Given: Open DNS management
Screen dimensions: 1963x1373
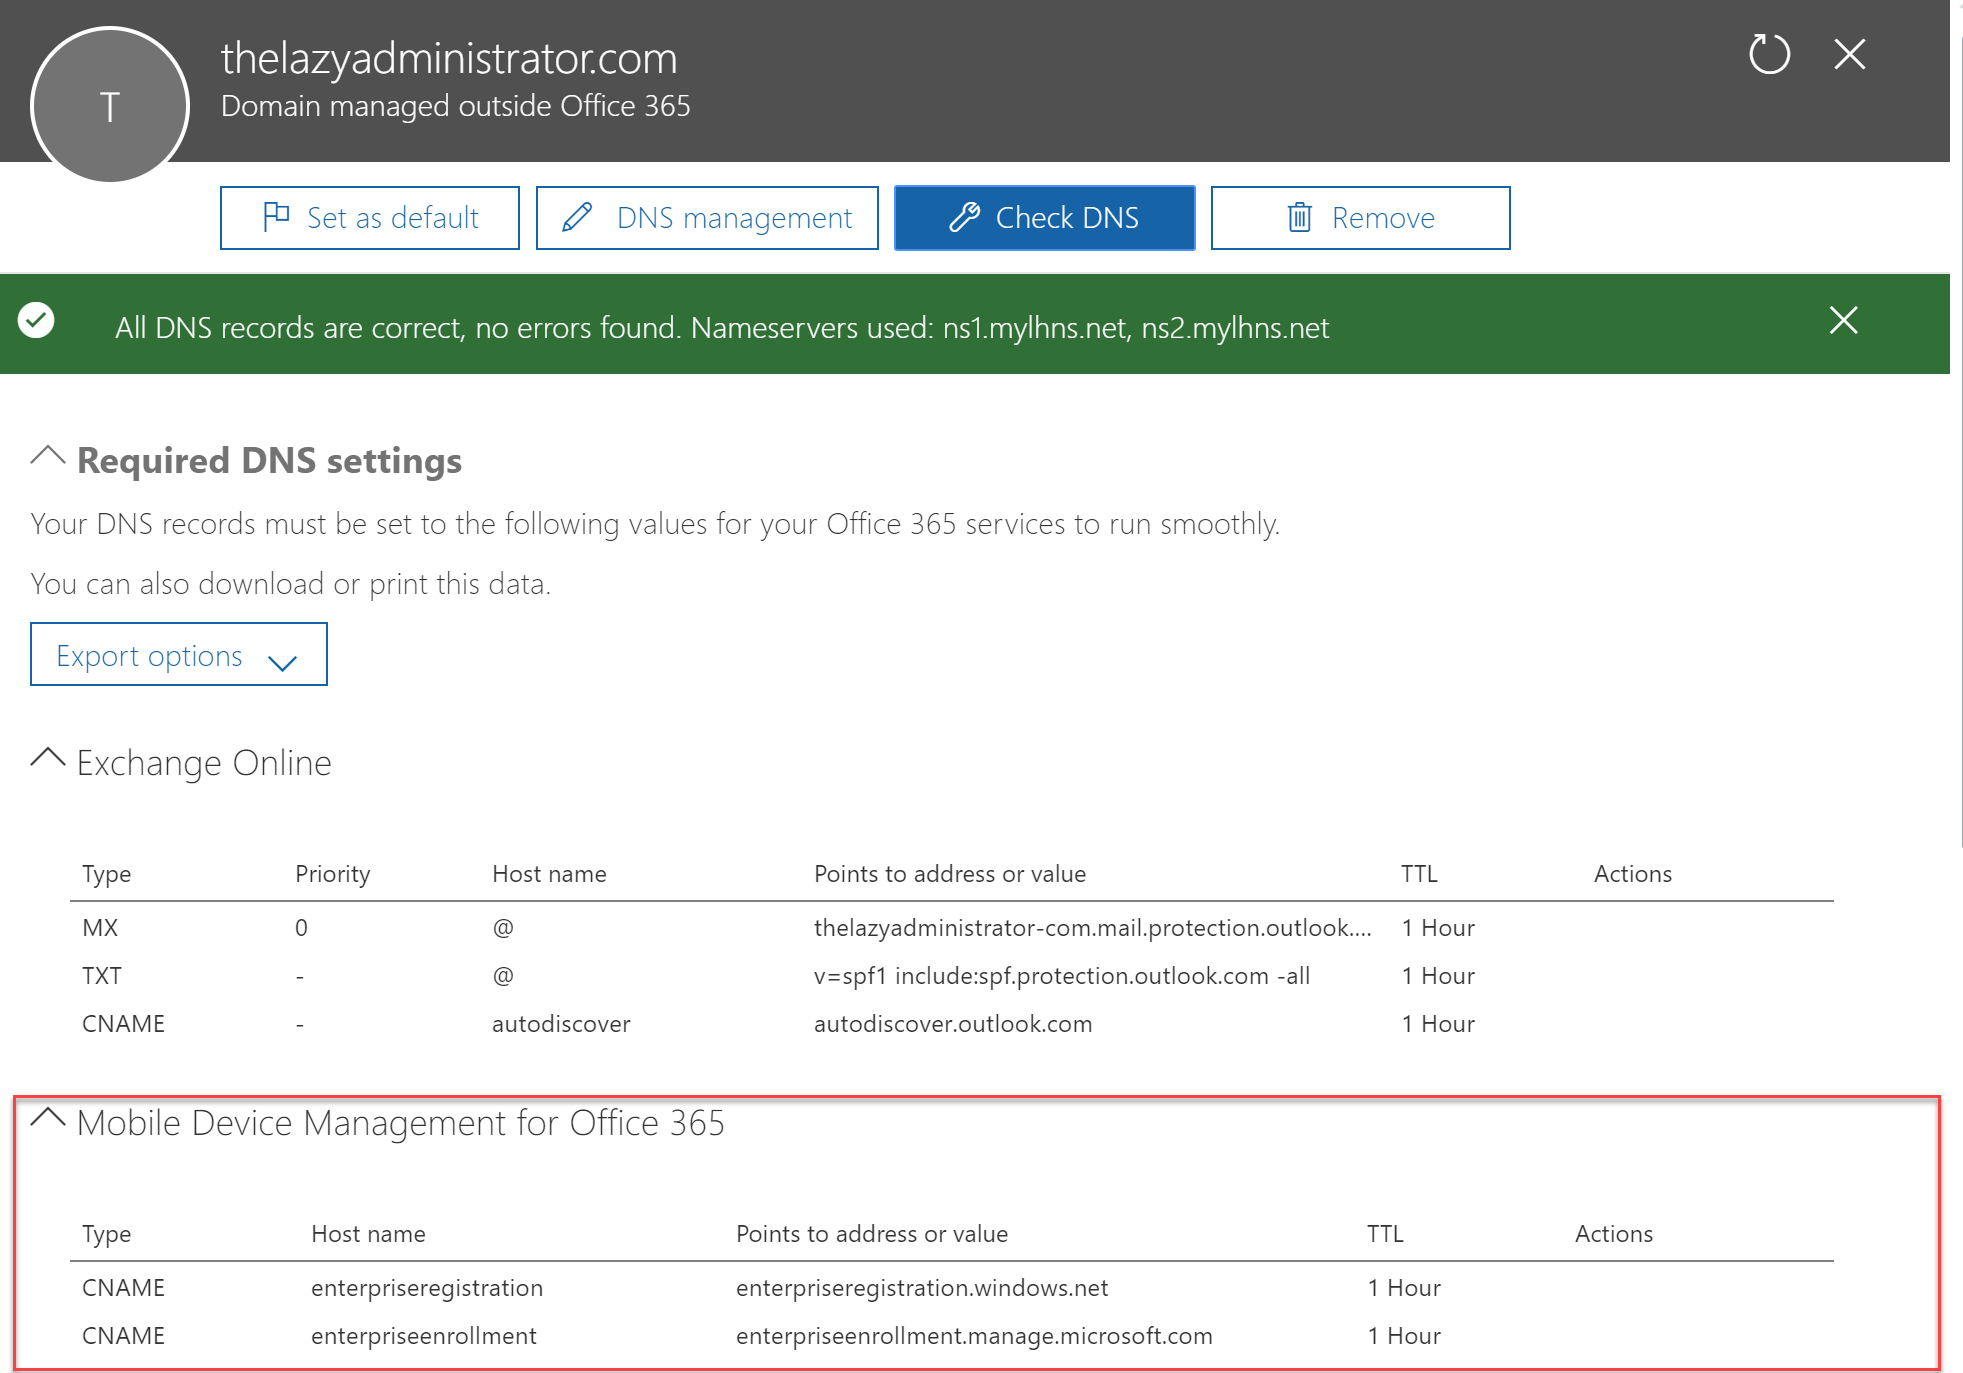Looking at the screenshot, I should coord(707,218).
